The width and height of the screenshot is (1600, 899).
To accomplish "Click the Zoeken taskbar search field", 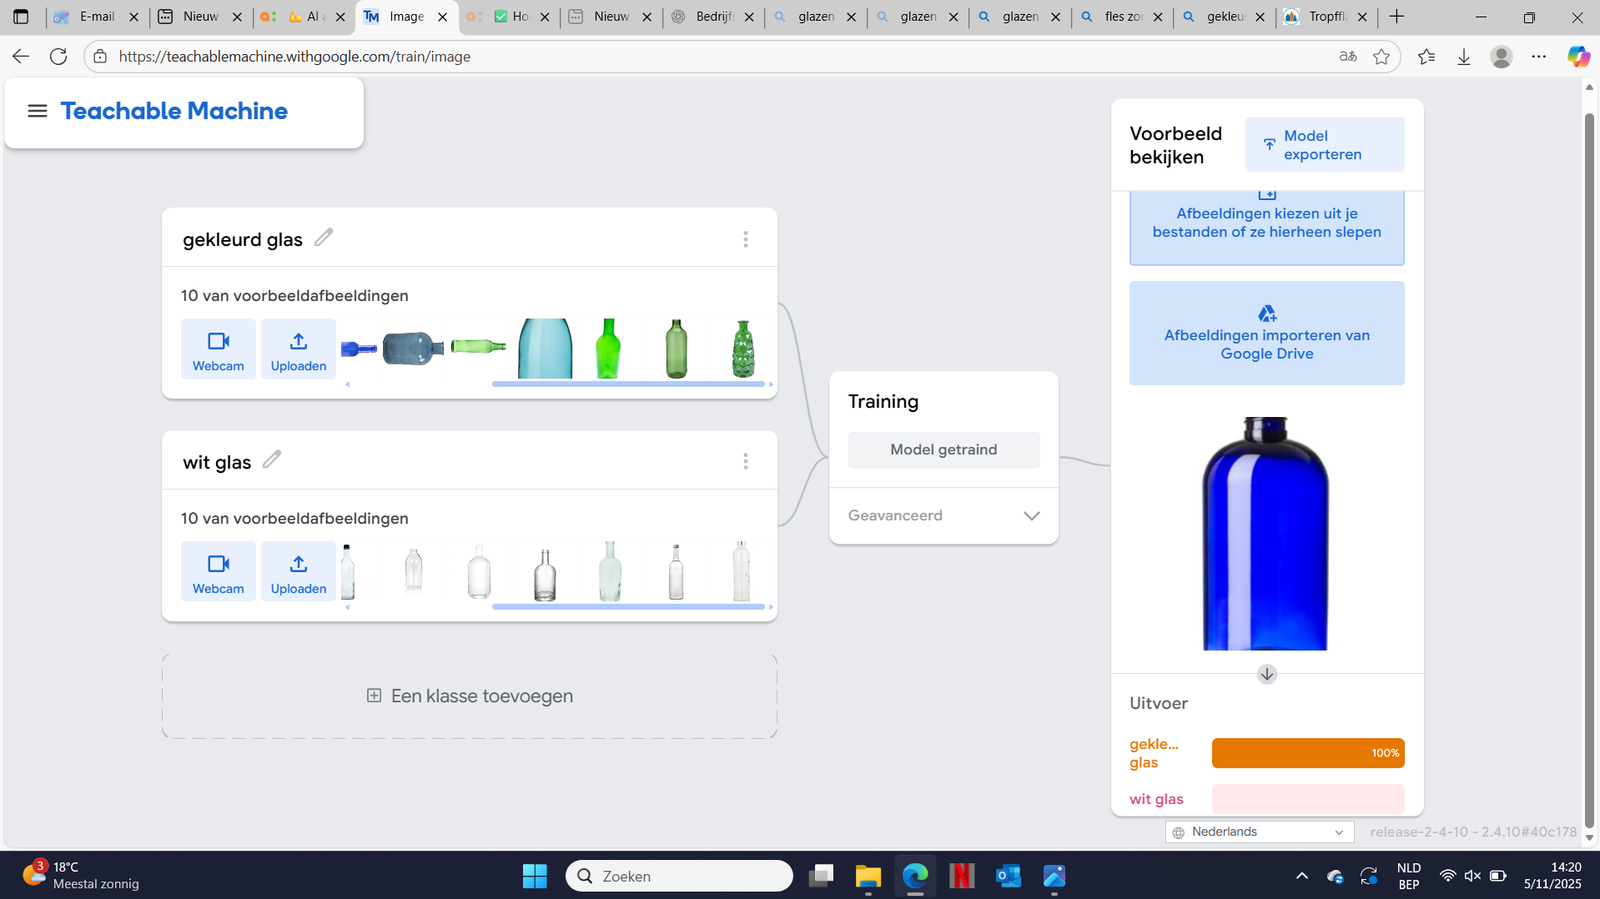I will pyautogui.click(x=680, y=876).
